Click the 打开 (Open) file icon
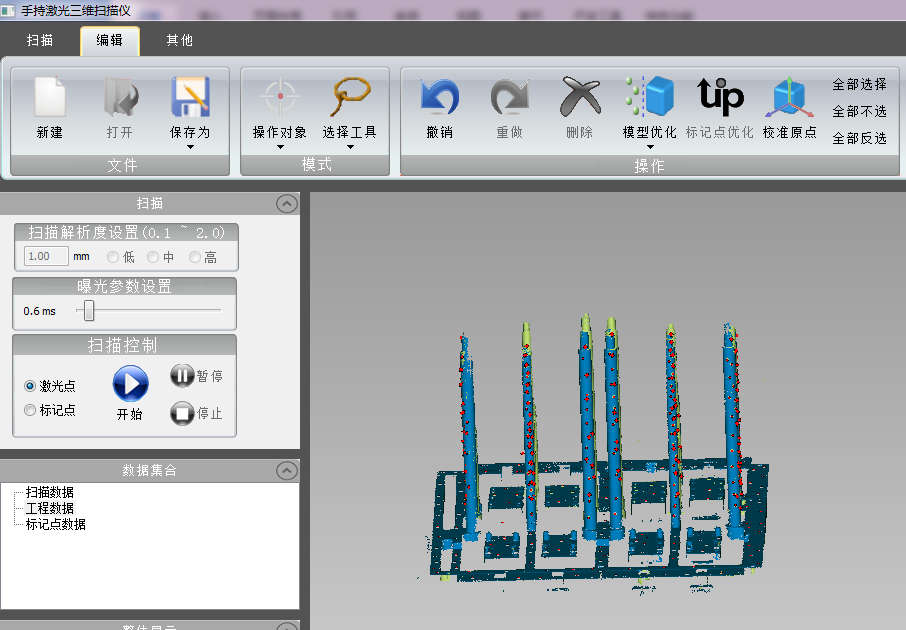This screenshot has height=630, width=906. click(119, 100)
